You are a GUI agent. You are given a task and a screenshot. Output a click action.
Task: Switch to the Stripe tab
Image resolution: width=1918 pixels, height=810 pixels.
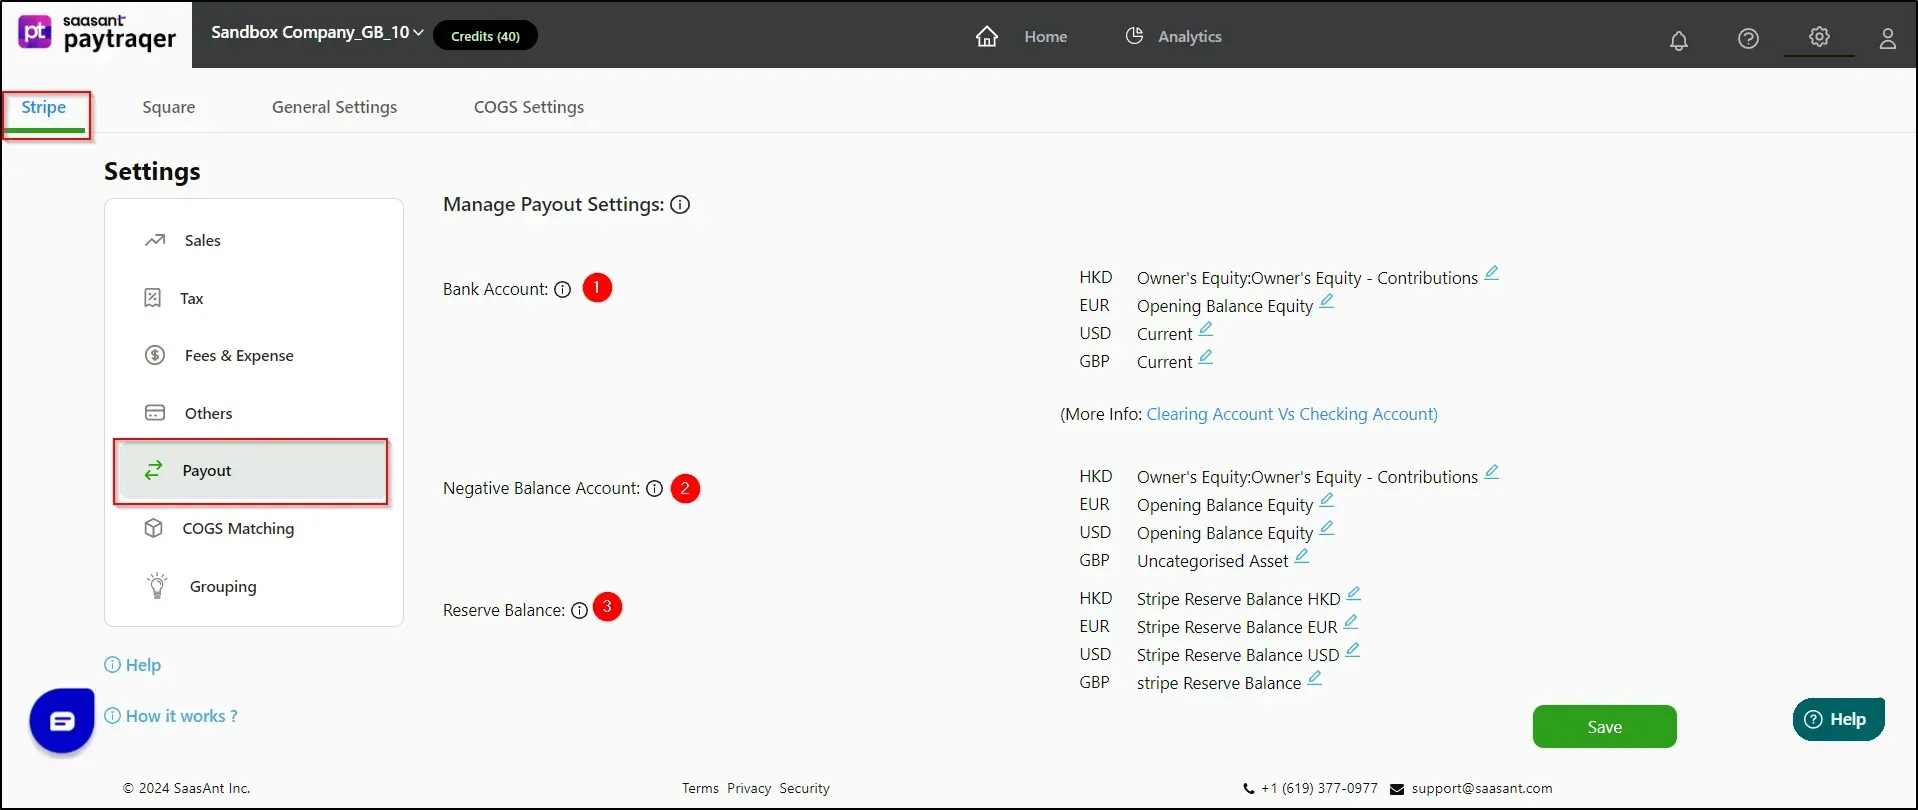click(44, 107)
